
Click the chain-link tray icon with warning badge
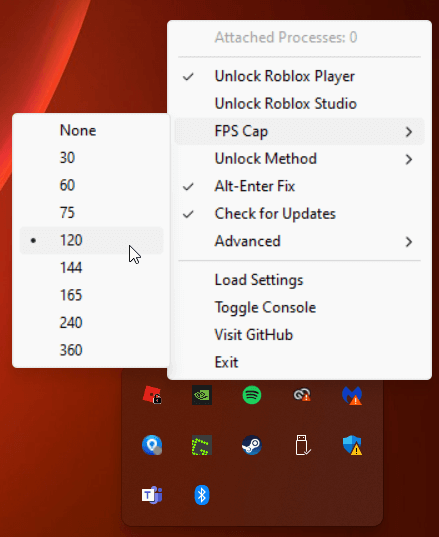[302, 395]
